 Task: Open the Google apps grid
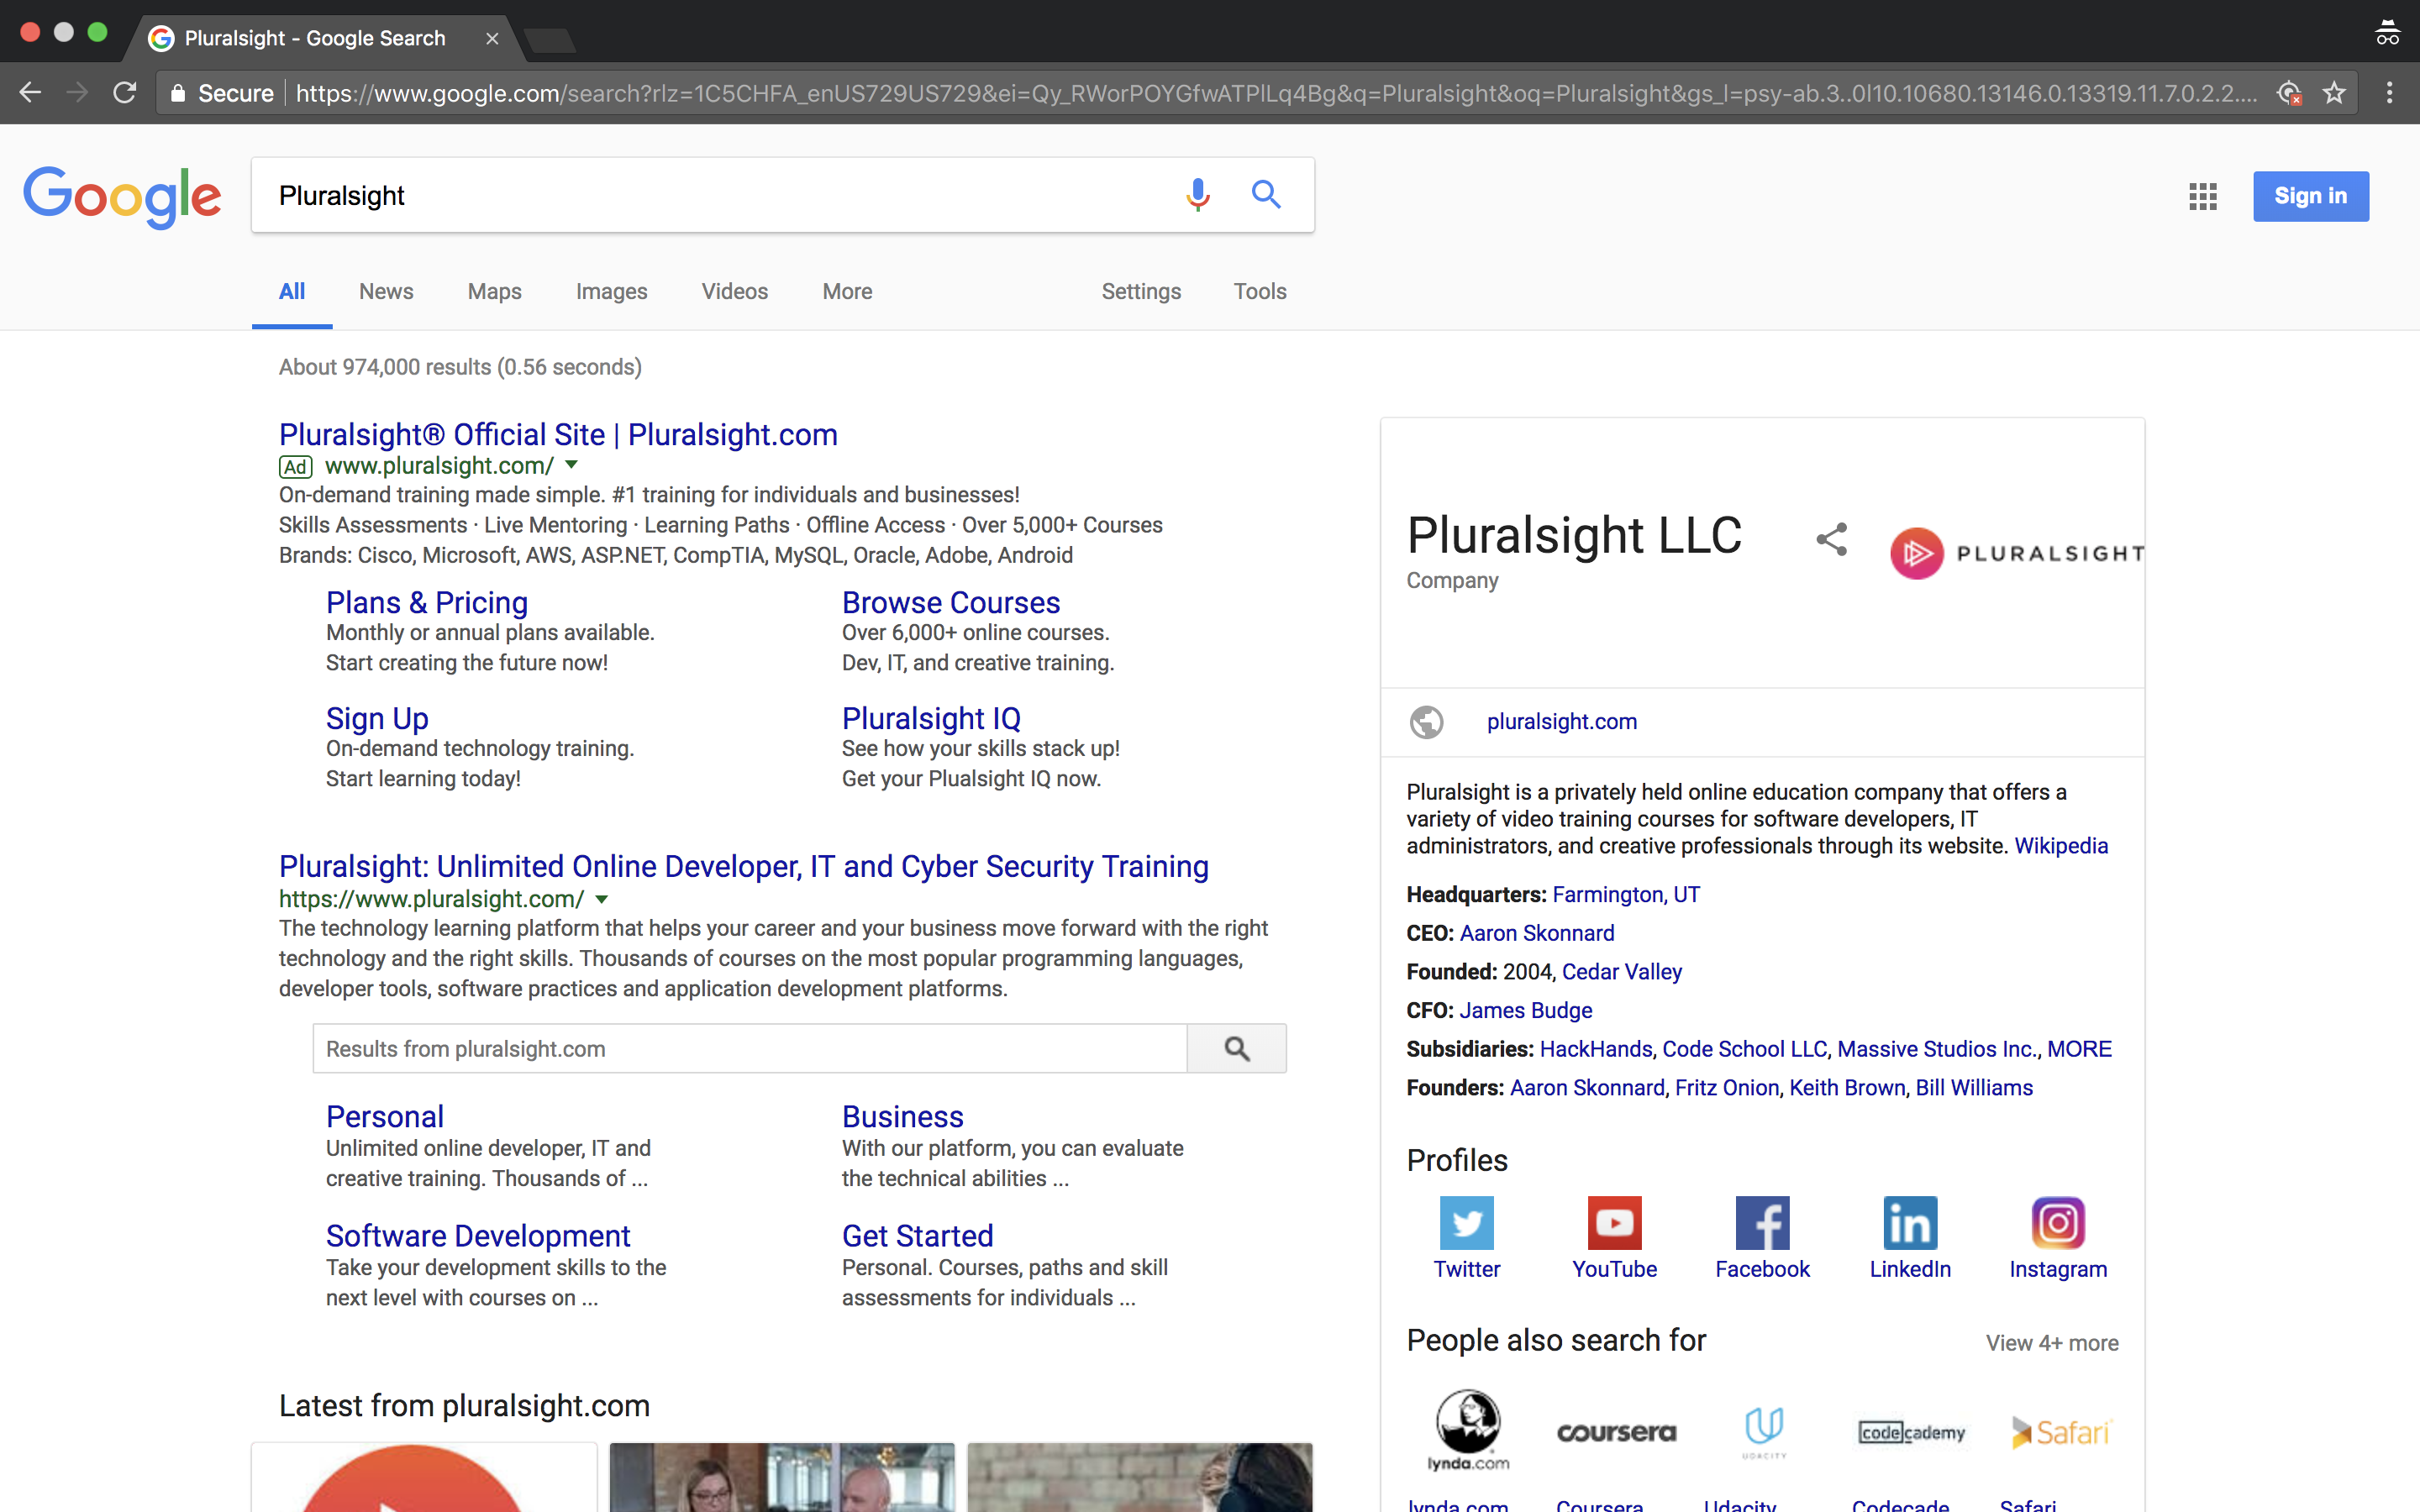coord(2202,196)
